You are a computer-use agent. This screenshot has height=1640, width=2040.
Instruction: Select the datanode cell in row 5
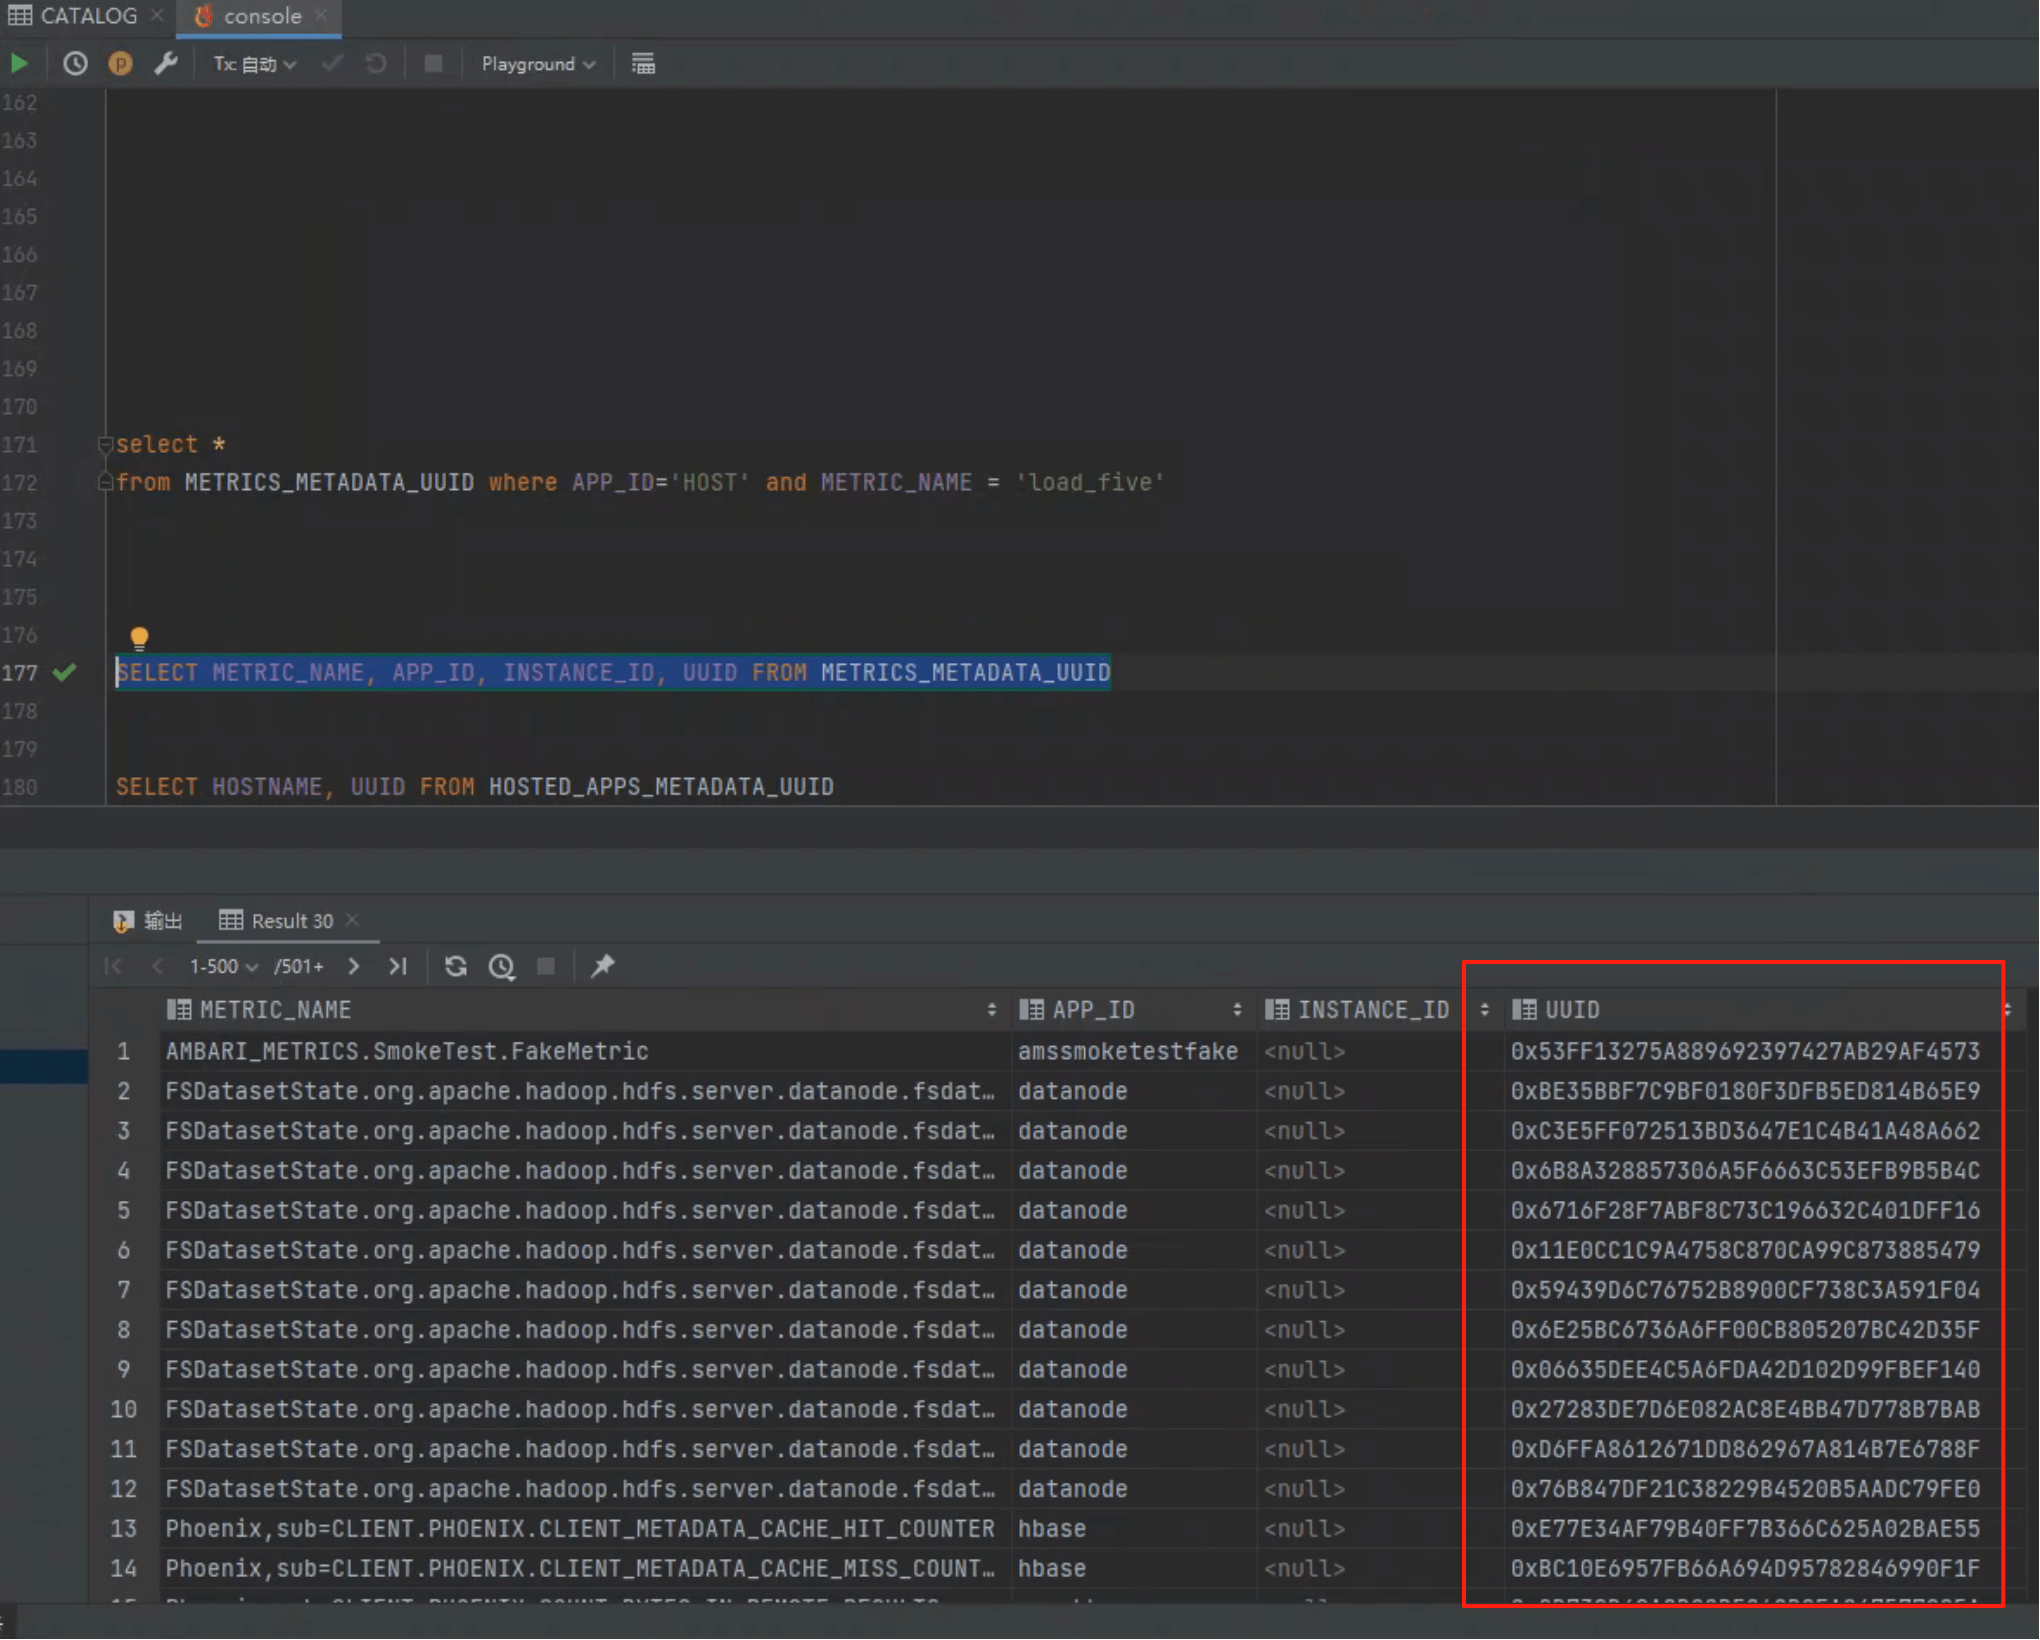1133,1211
